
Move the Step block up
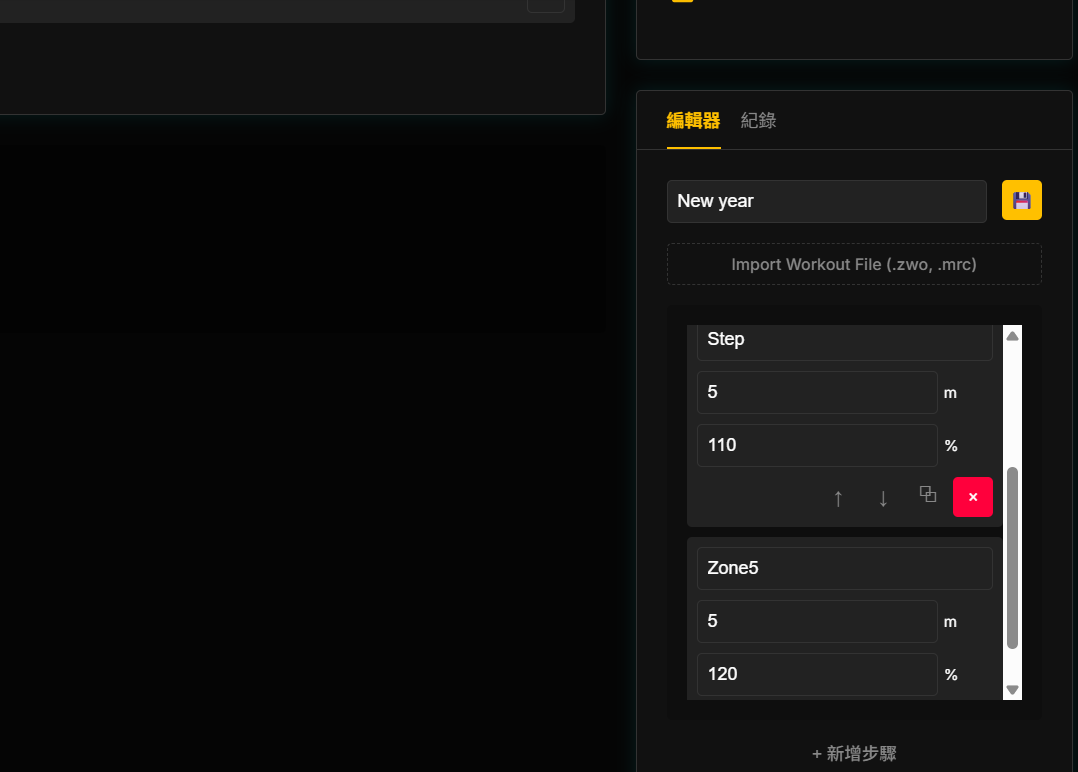838,498
